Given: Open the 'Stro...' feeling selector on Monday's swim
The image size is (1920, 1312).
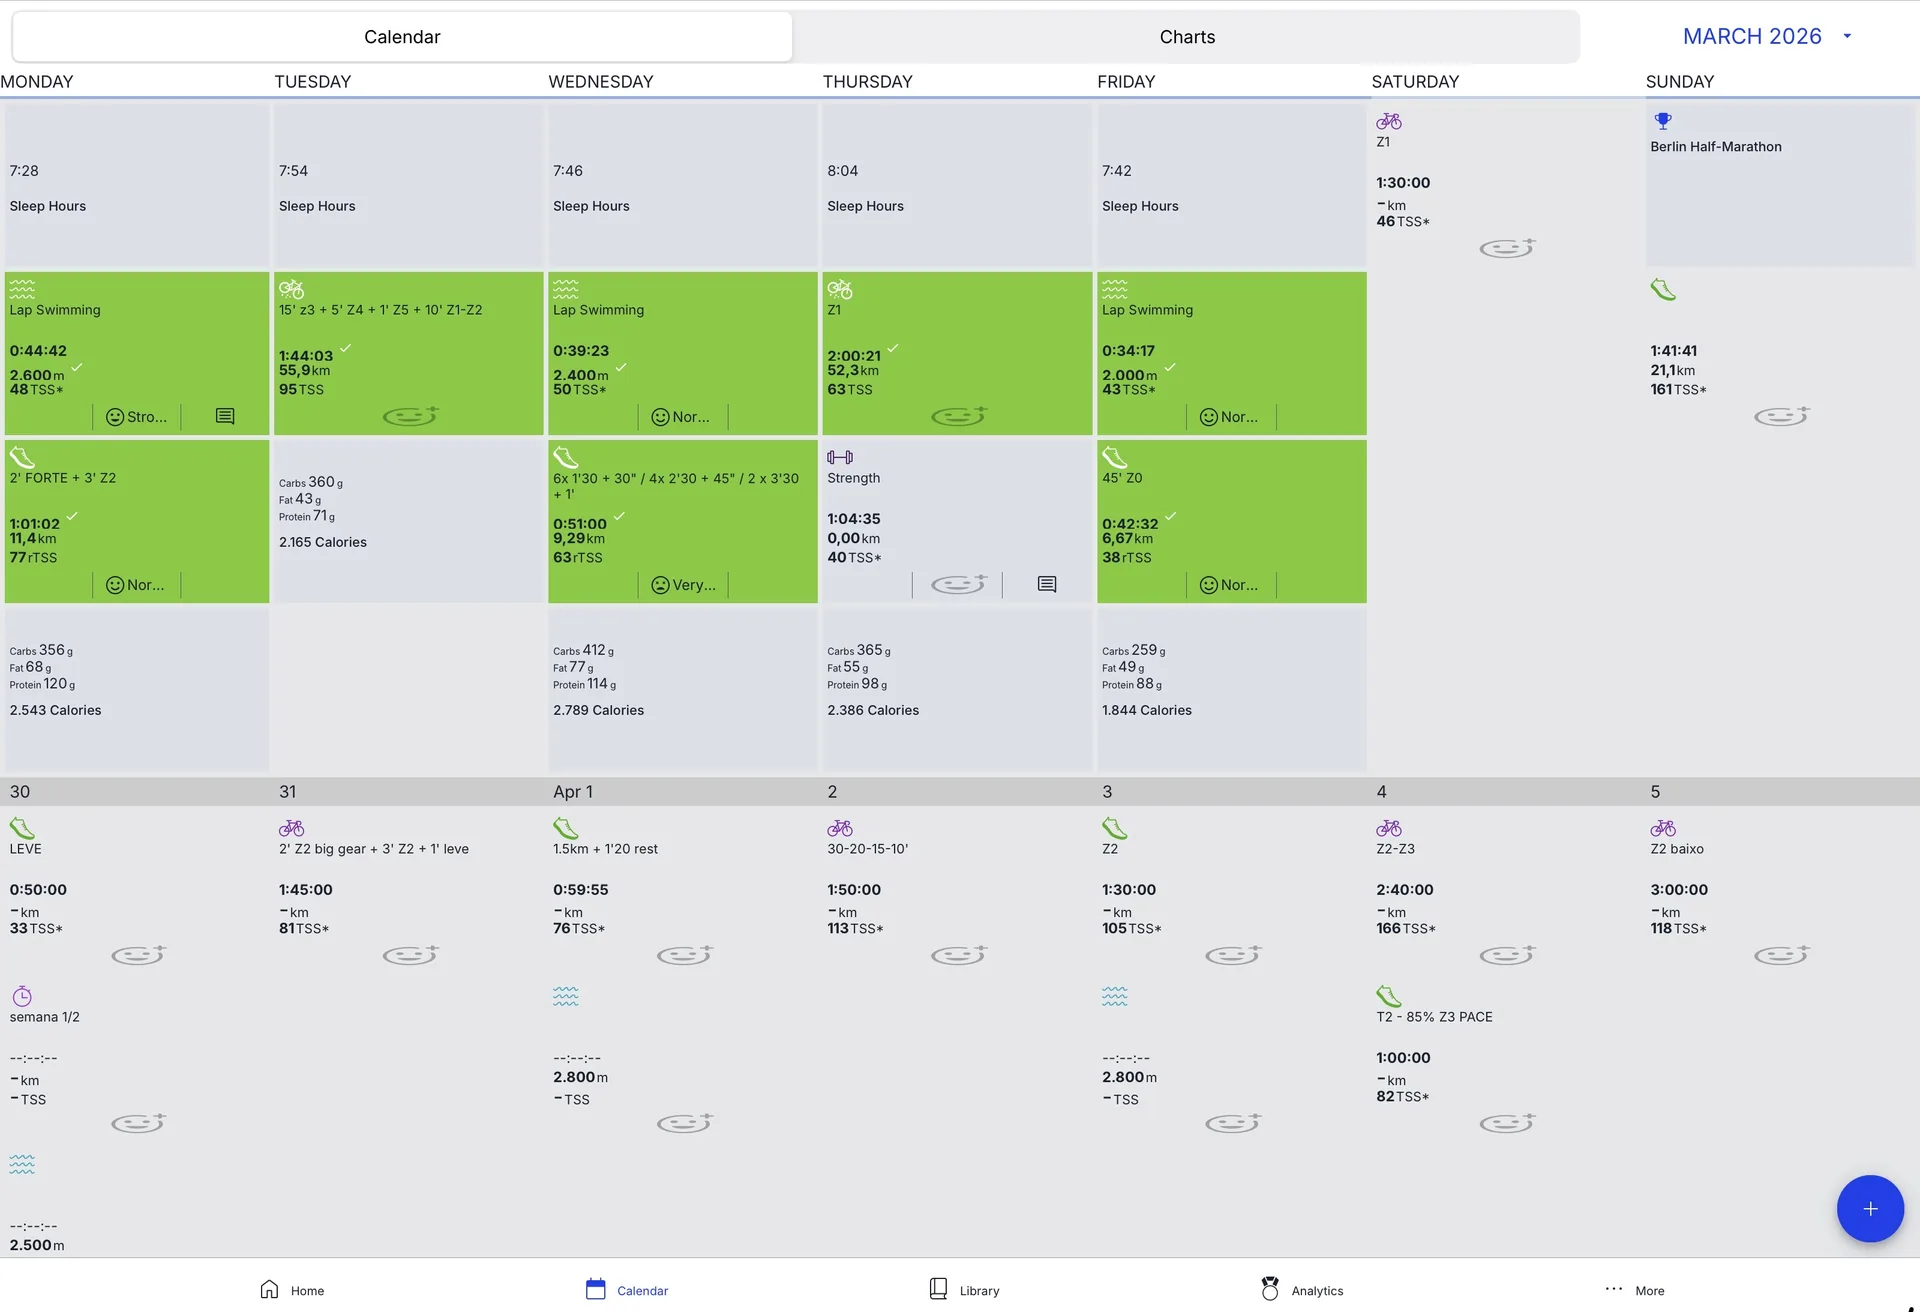Looking at the screenshot, I should point(136,417).
